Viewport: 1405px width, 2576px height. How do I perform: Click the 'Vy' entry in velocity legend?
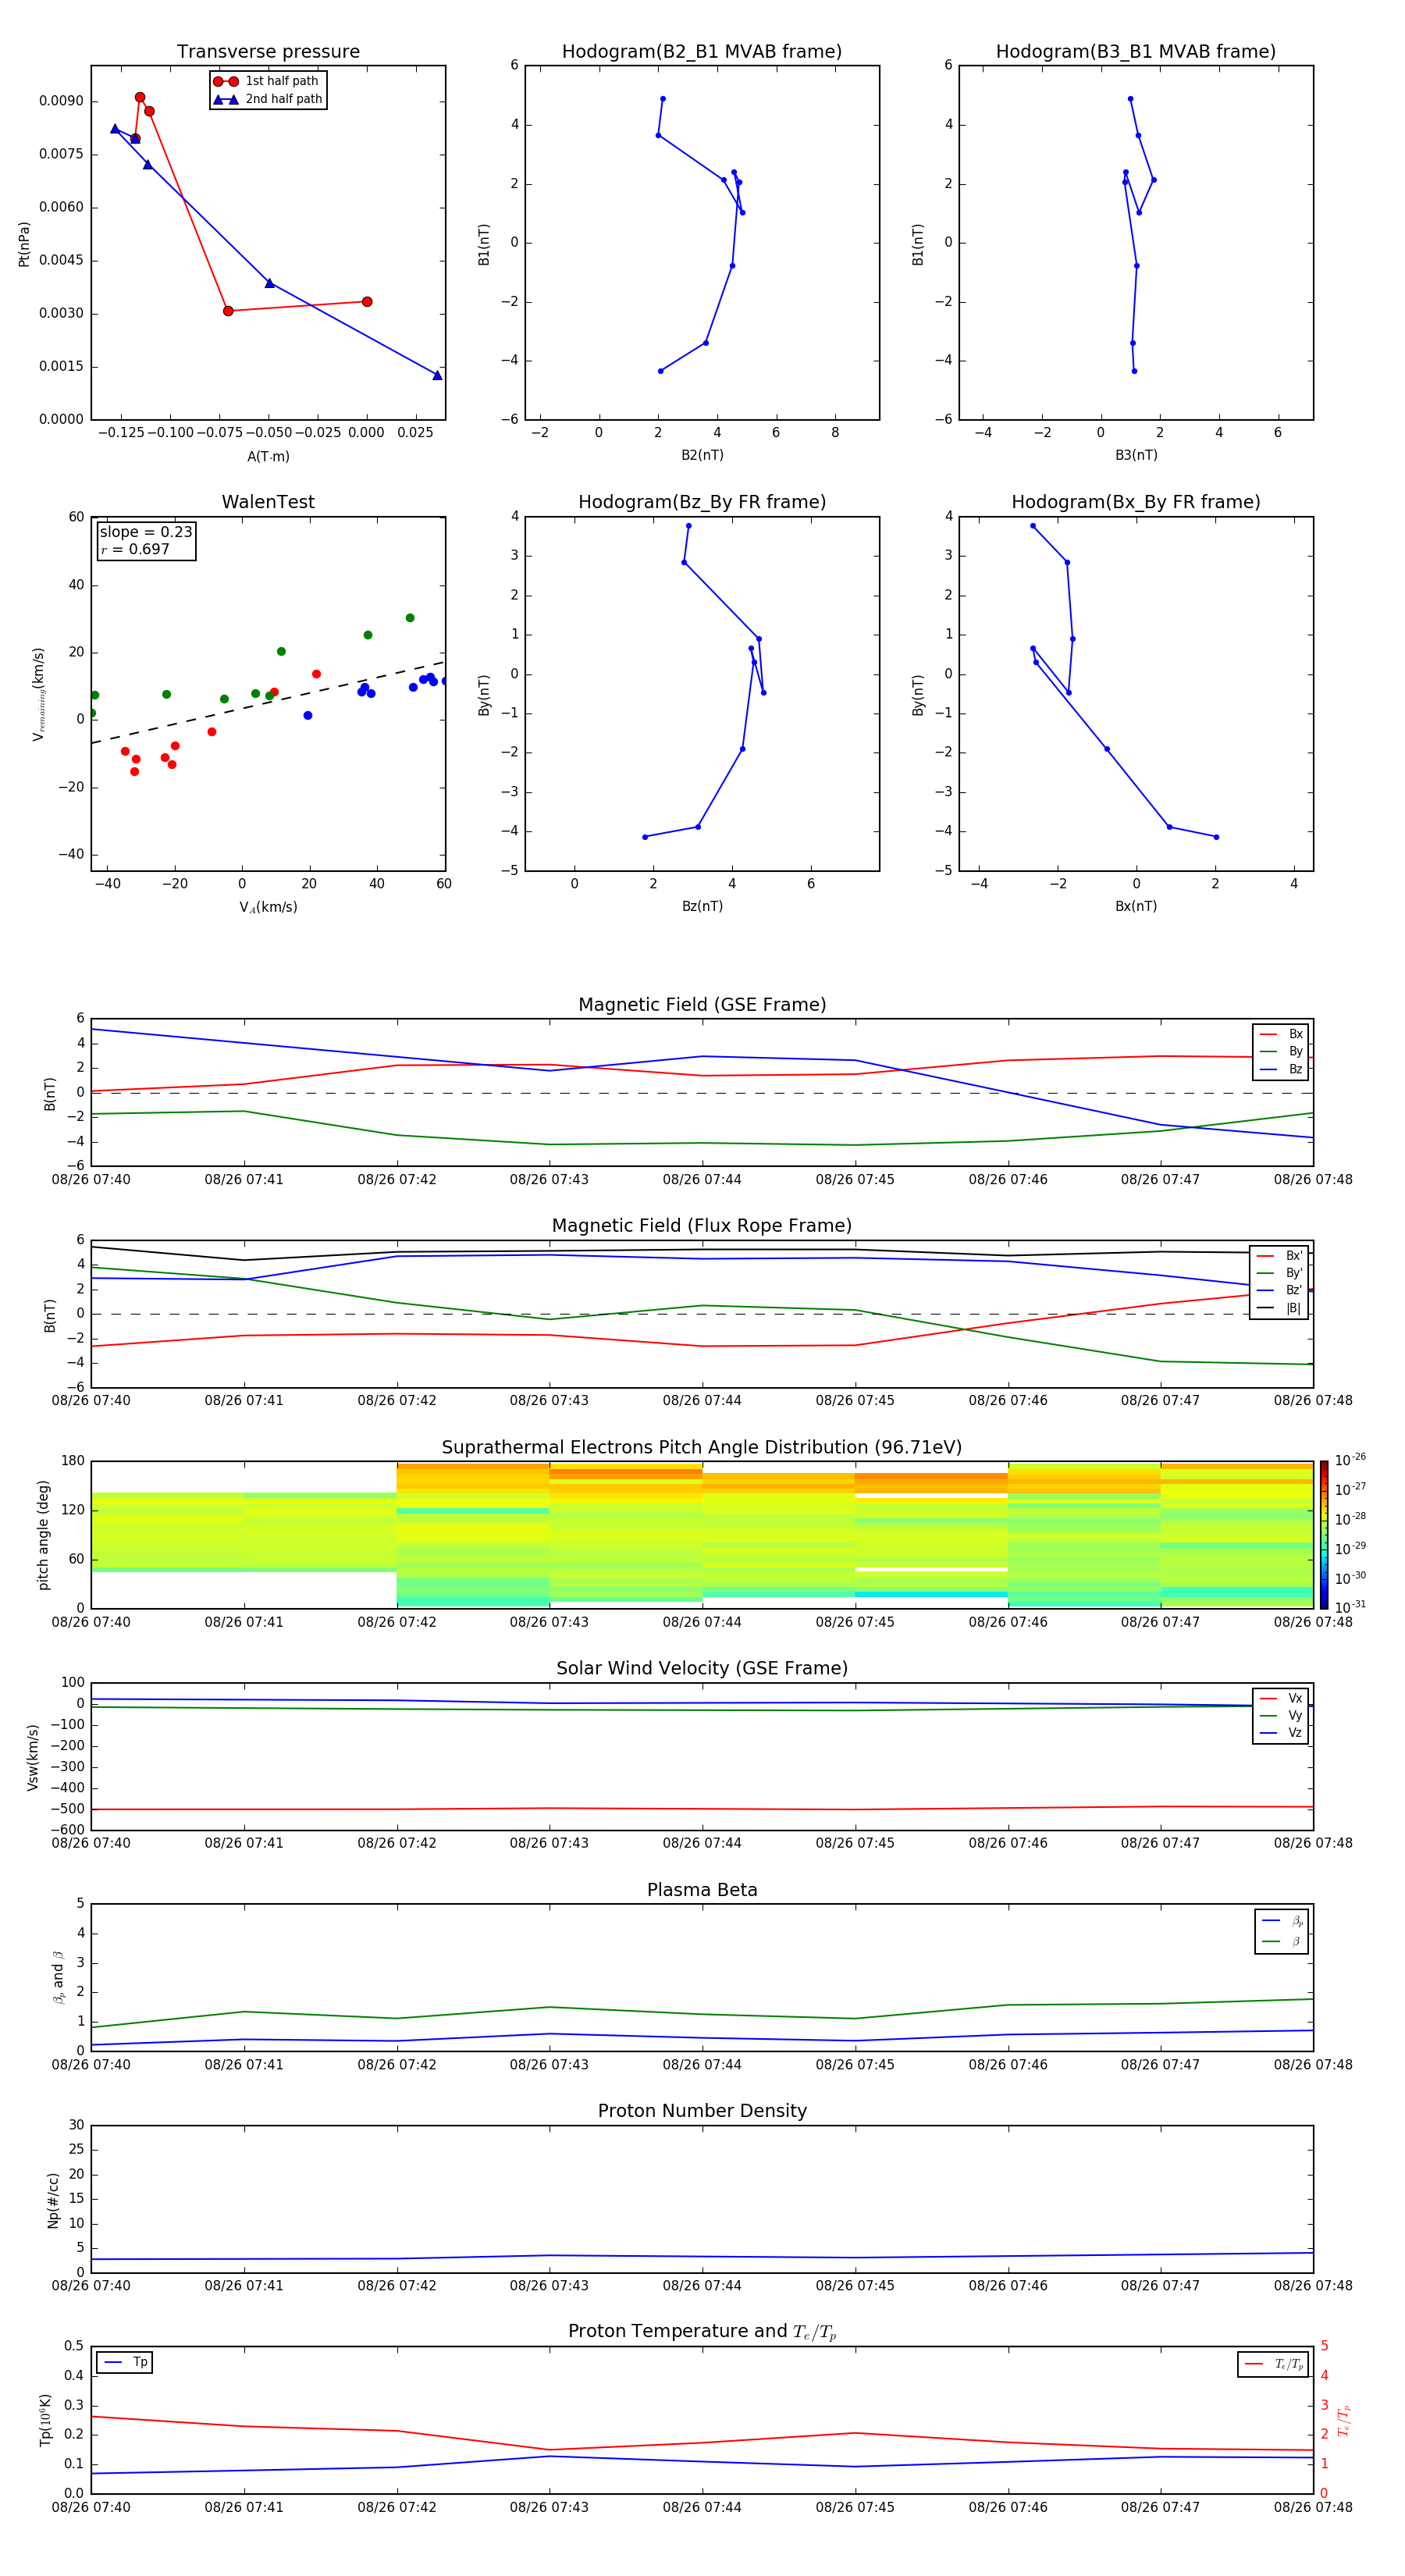(x=1281, y=1715)
